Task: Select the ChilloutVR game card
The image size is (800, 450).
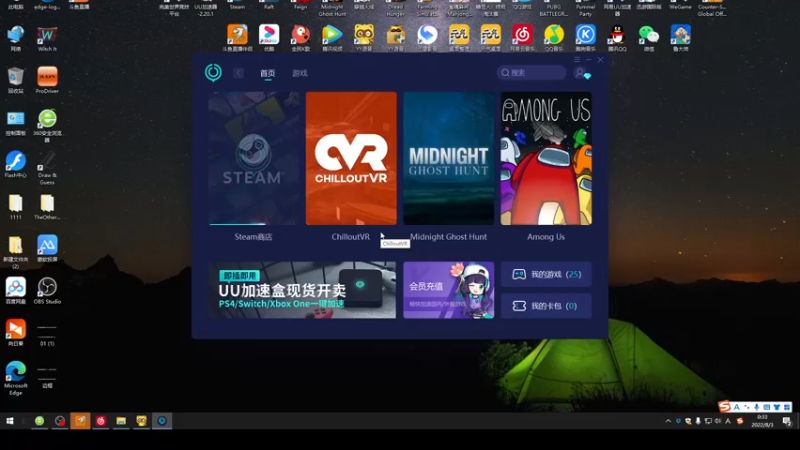Action: click(x=351, y=158)
